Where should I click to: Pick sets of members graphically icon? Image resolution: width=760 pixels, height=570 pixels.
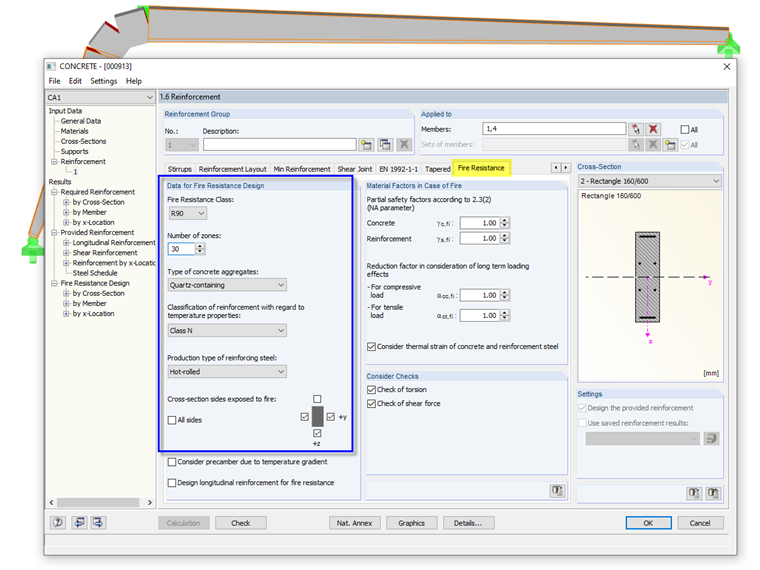pyautogui.click(x=635, y=144)
